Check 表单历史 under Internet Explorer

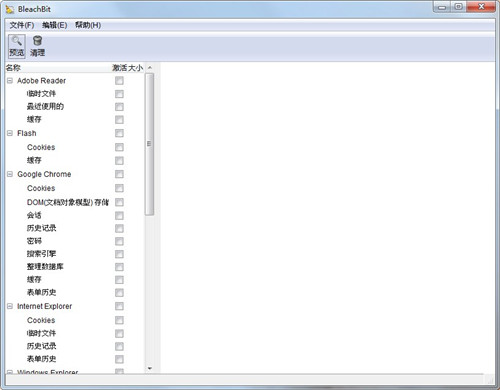[x=119, y=359]
